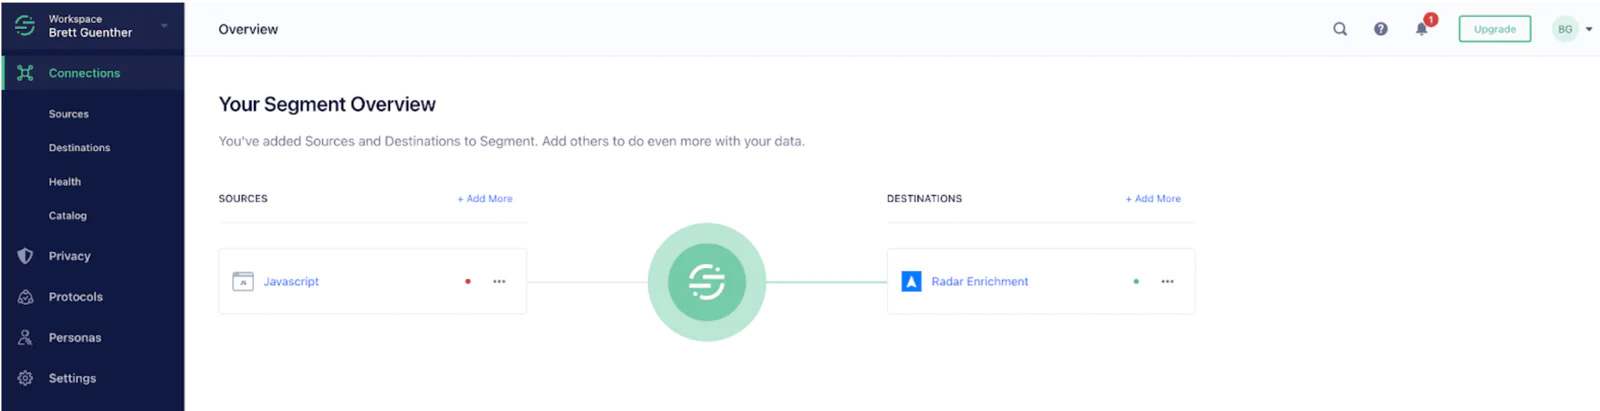Open the Privacy section
The image size is (1600, 411).
coord(70,256)
